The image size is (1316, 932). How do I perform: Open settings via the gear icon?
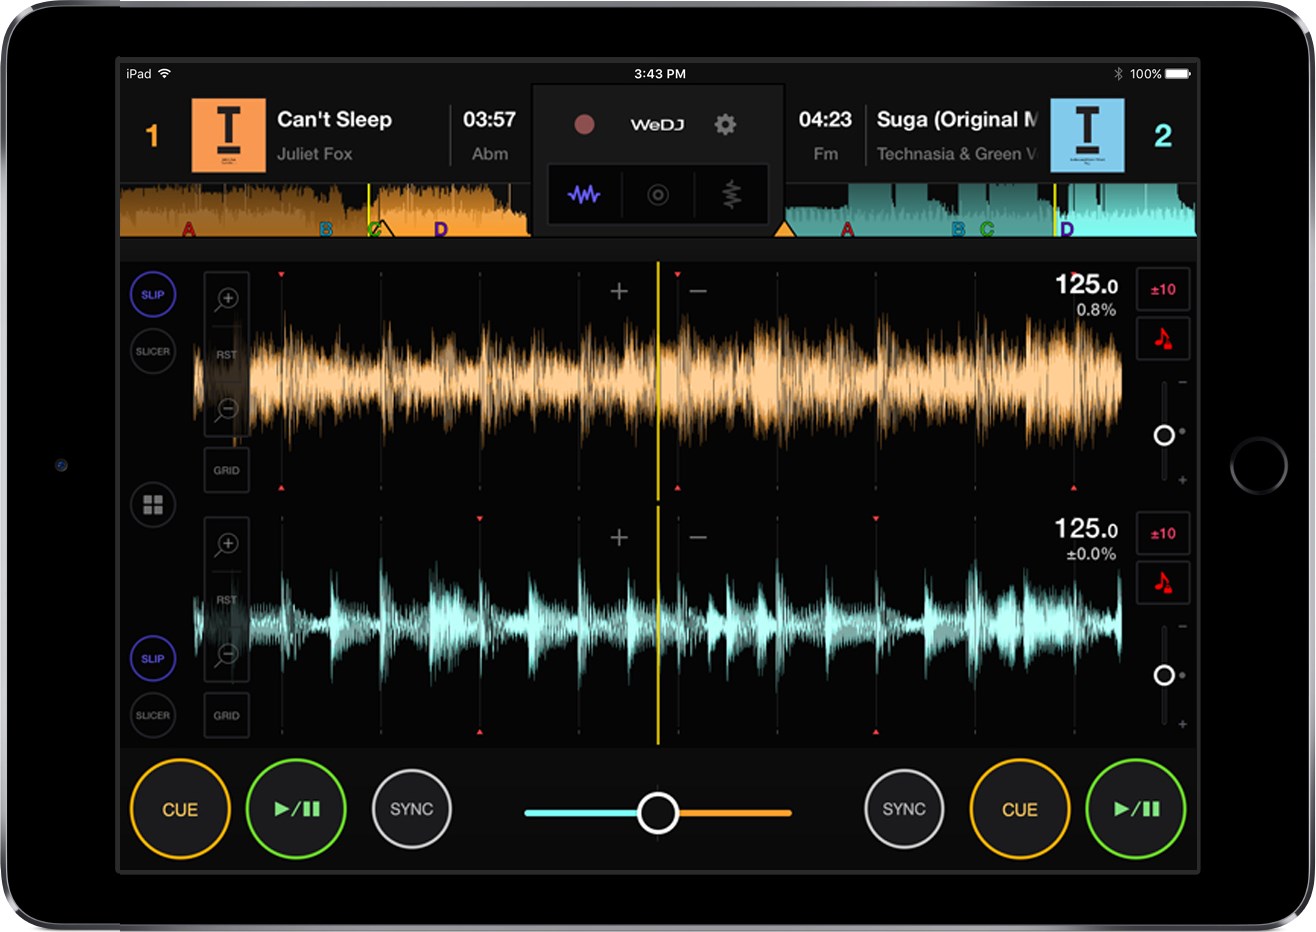(725, 124)
